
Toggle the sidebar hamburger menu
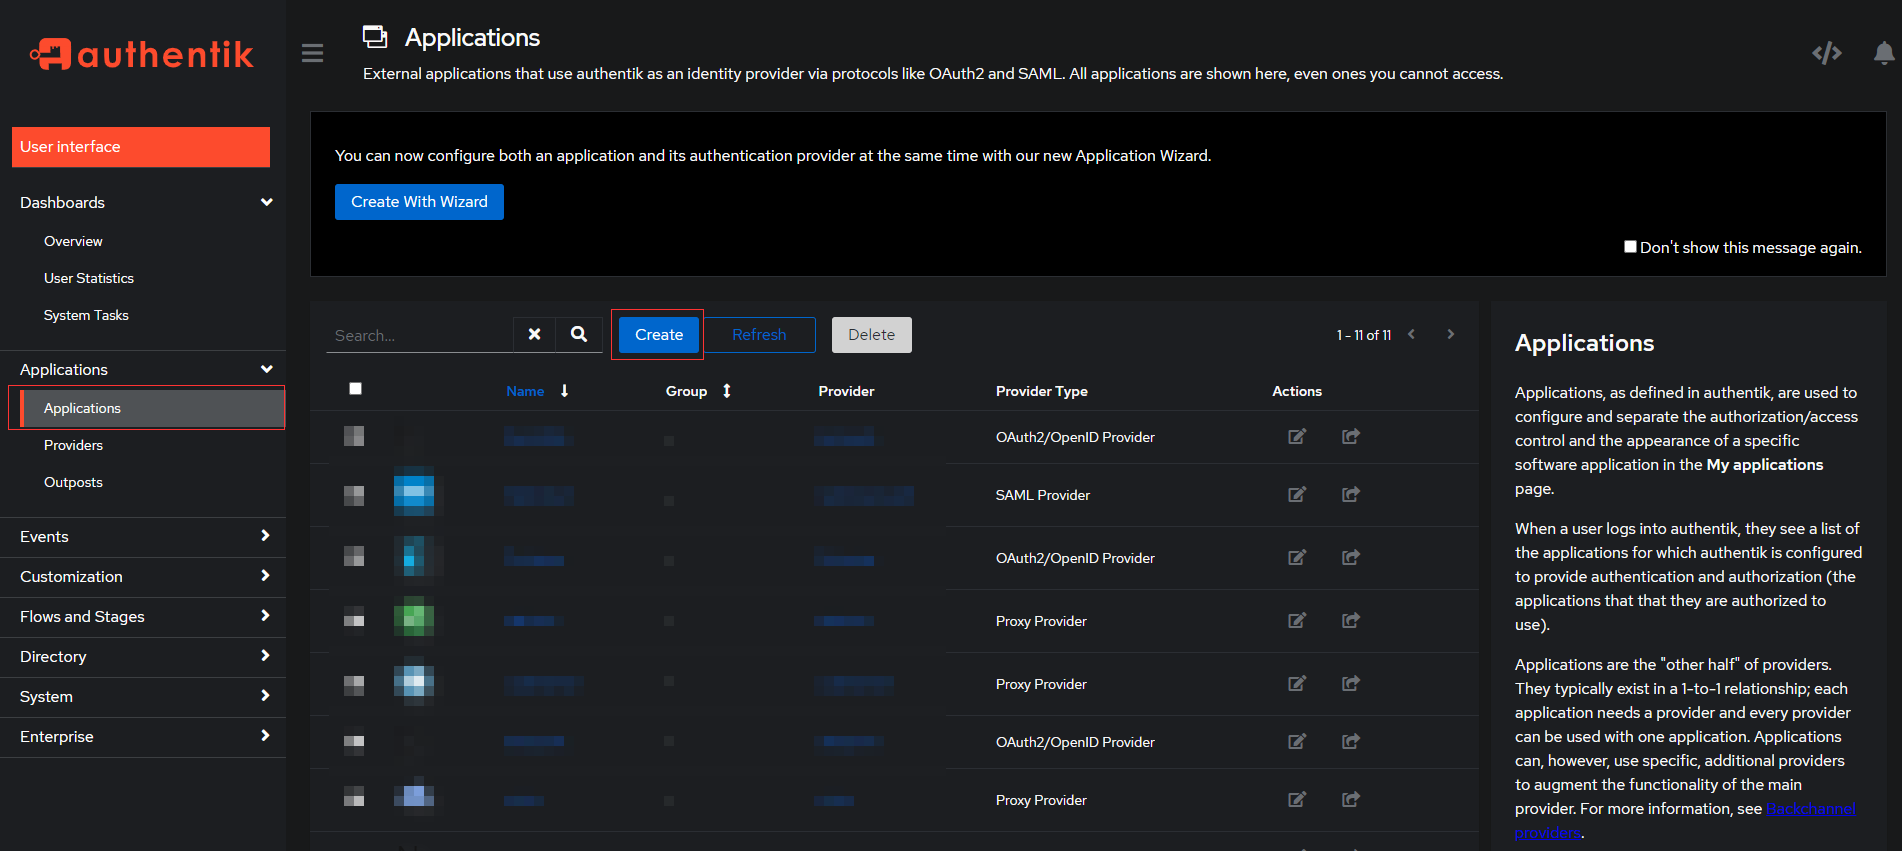[312, 53]
